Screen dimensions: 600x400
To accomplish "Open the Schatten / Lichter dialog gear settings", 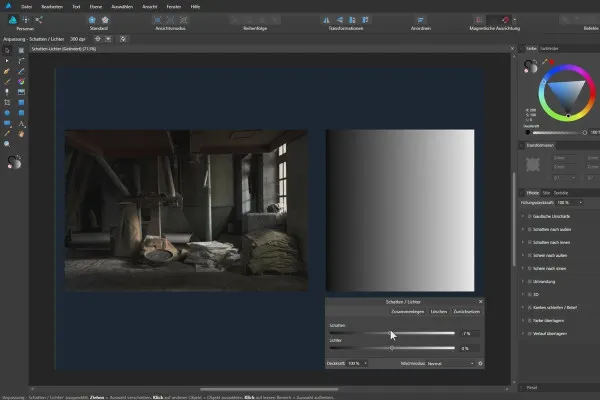I will [480, 363].
